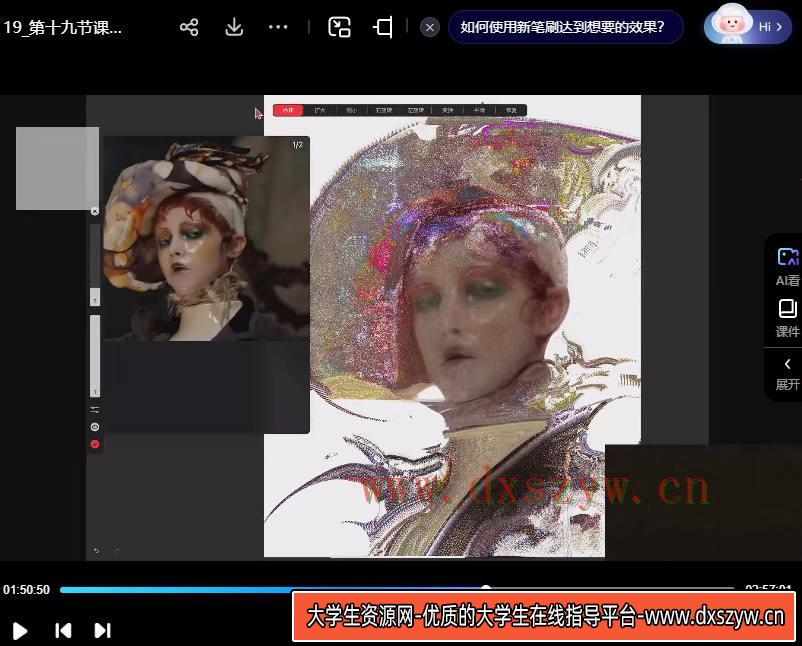
Task: Click the picture-in-picture window icon
Action: tap(339, 27)
